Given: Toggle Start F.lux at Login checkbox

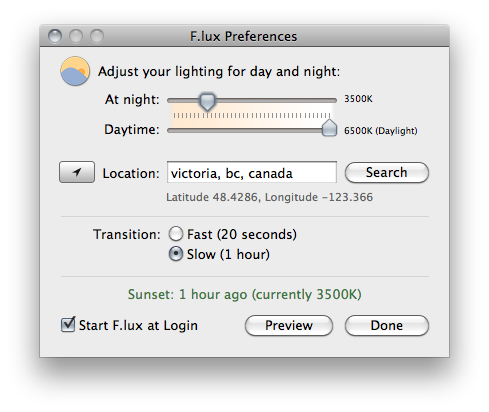Looking at the screenshot, I should click(x=68, y=325).
